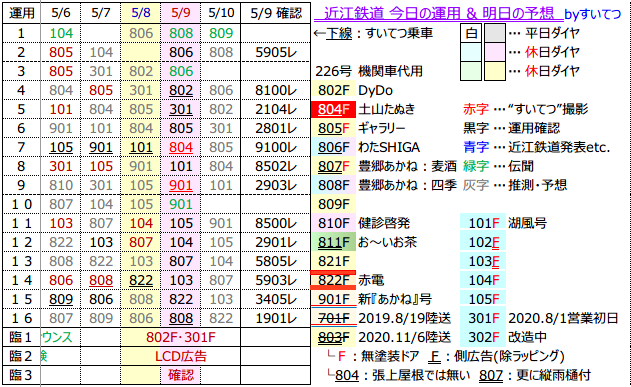Select the 901F 新『あかね』号 entry
This screenshot has width=631, height=387.
click(371, 299)
